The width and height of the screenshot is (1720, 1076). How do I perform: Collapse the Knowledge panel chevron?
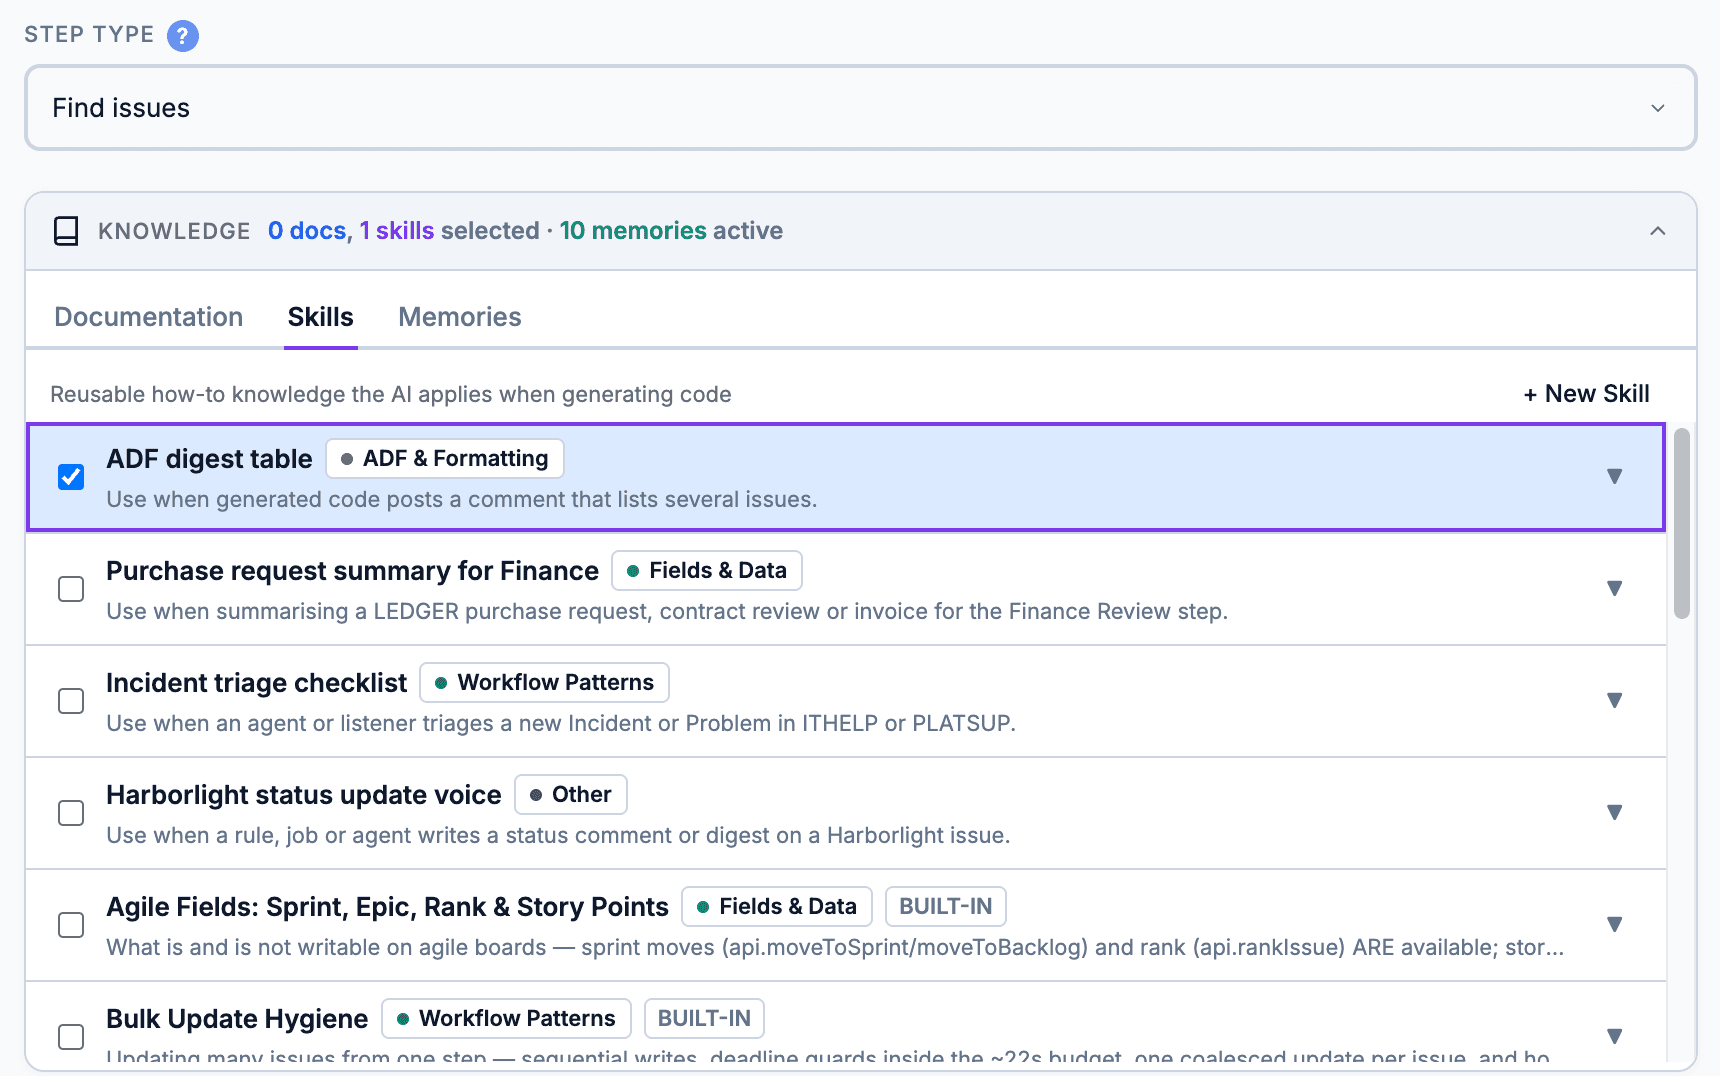click(x=1658, y=231)
